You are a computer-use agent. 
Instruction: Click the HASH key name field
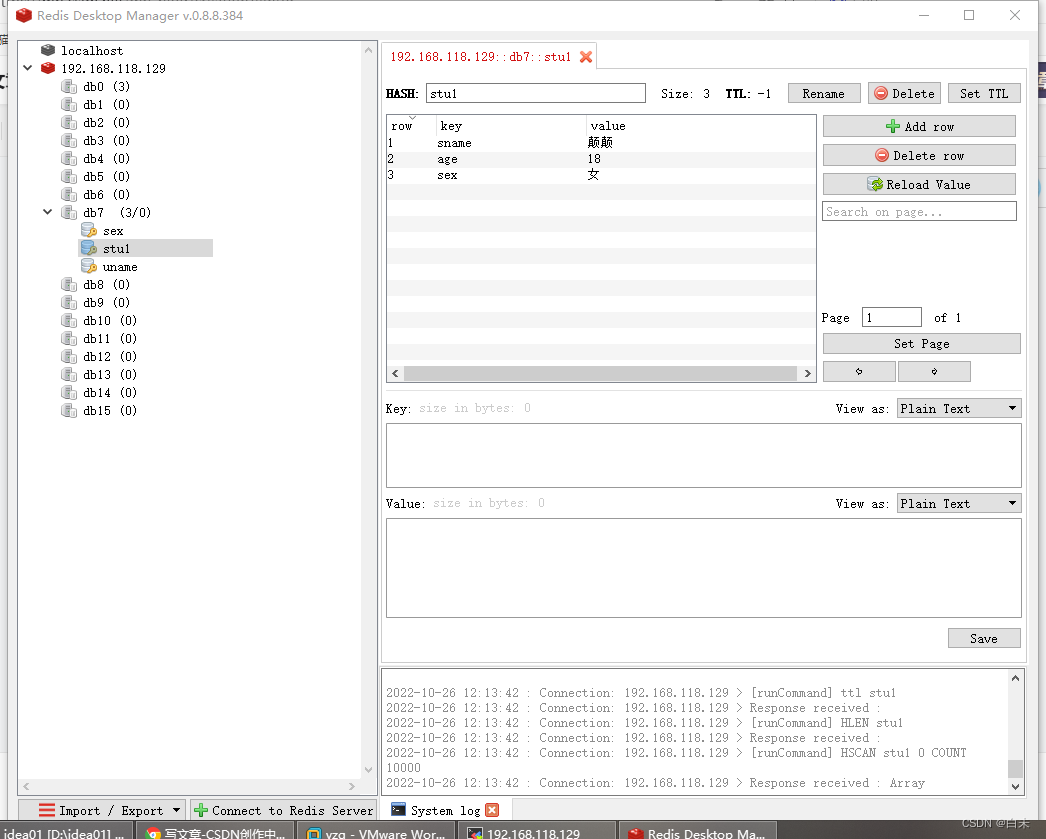536,93
